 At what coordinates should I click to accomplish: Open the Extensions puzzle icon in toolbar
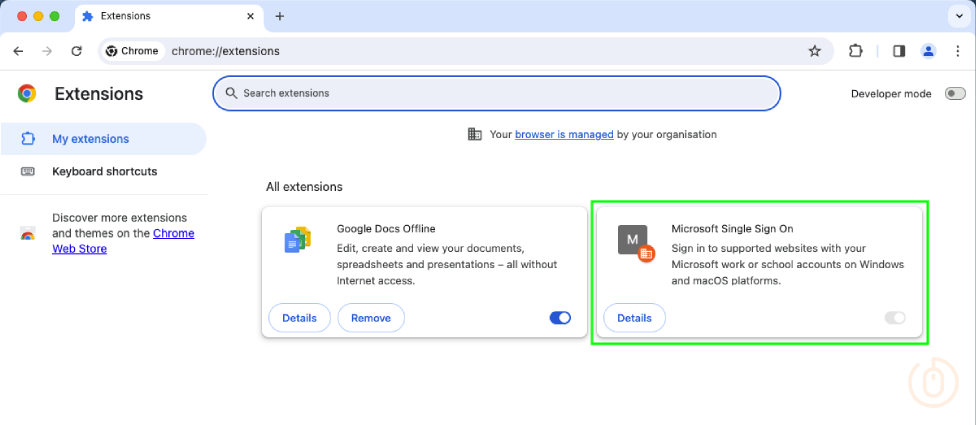(x=856, y=51)
